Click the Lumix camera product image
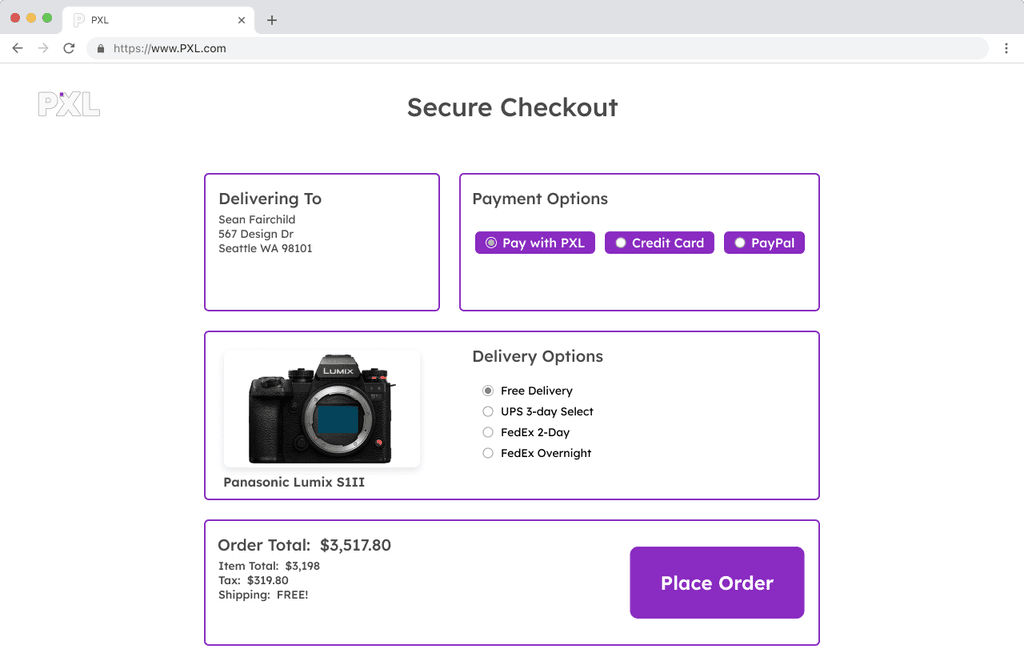 pos(322,409)
